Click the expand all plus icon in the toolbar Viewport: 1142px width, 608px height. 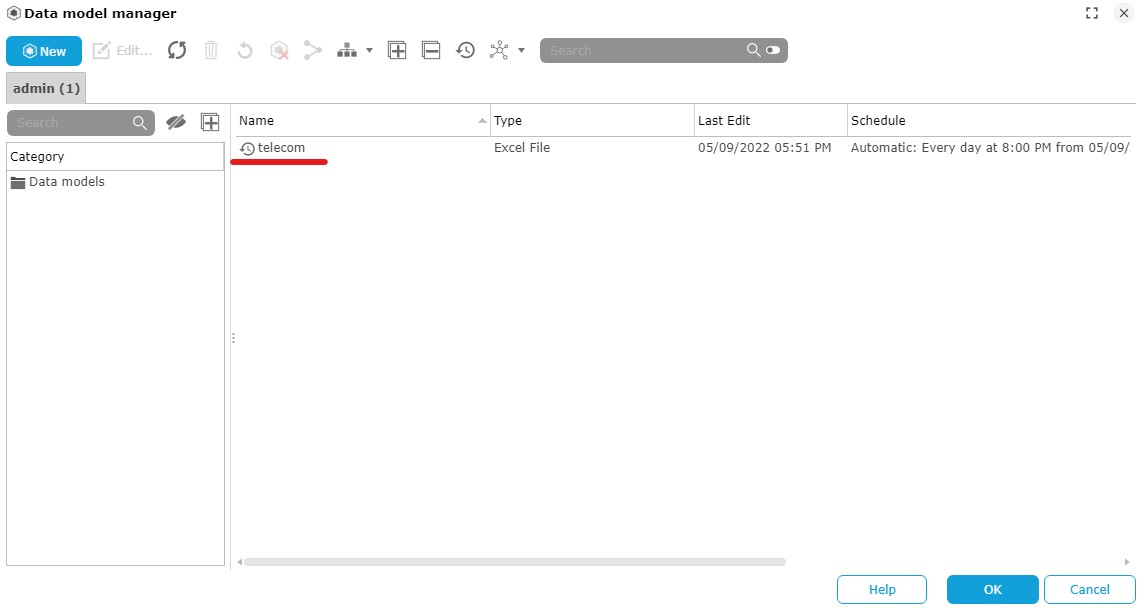[397, 50]
